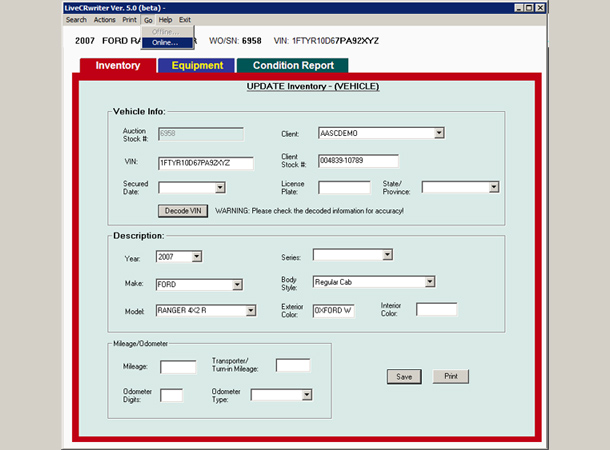Image resolution: width=610 pixels, height=450 pixels.
Task: Maximize the LiveCRwriter window
Action: [x=529, y=8]
